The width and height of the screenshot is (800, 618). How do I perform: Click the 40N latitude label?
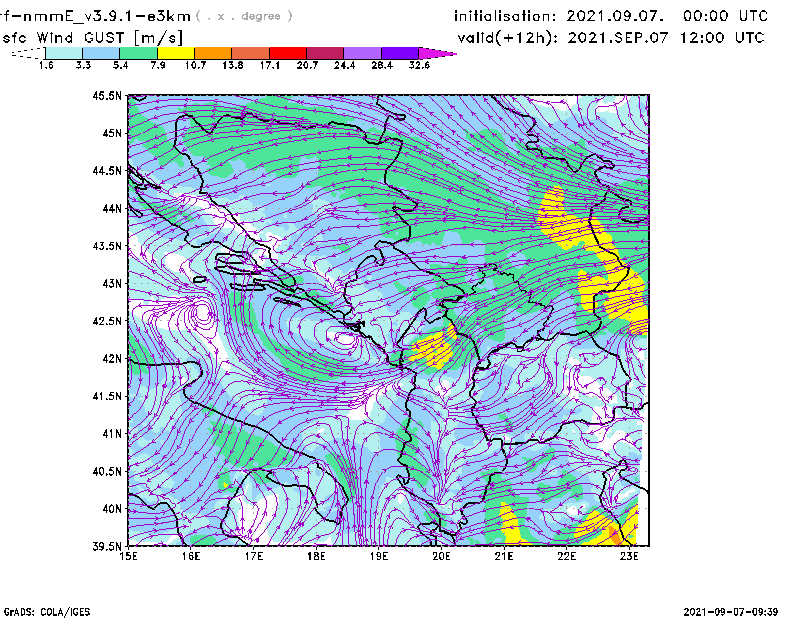112,509
